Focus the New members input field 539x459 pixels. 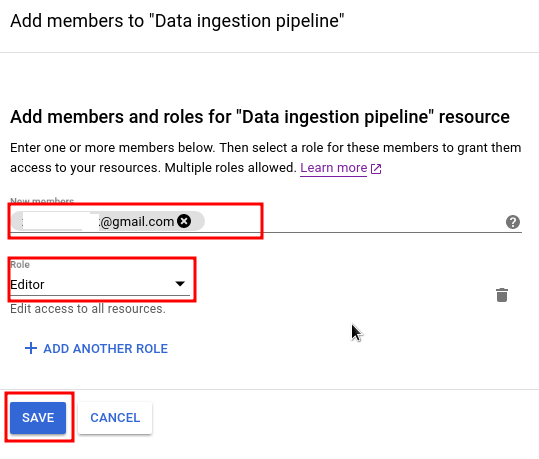354,222
